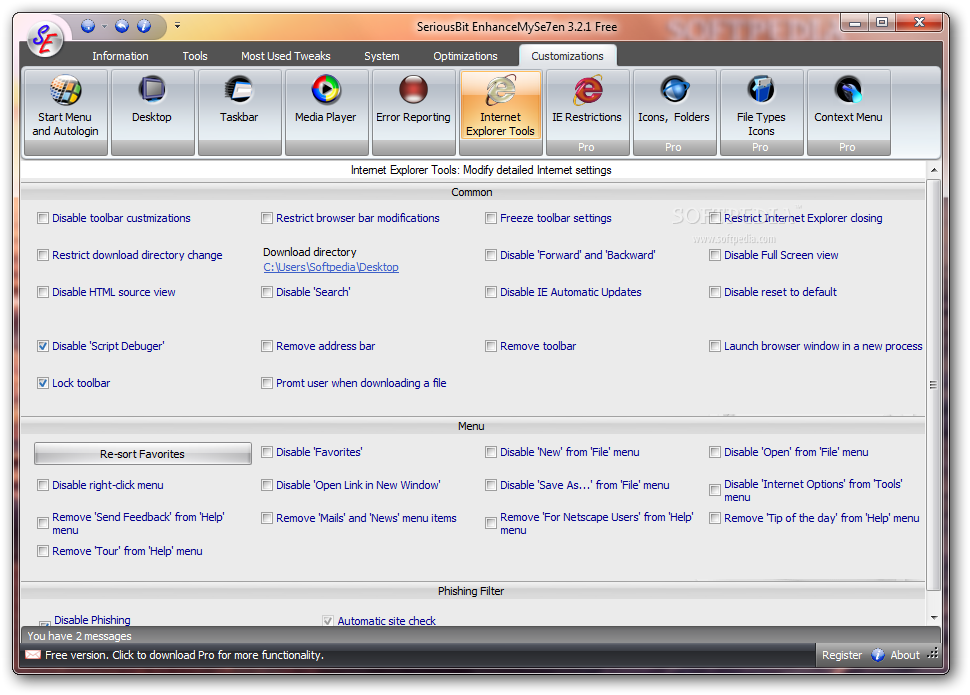970x695 pixels.
Task: Check Freeze toolbar settings
Action: coord(491,218)
